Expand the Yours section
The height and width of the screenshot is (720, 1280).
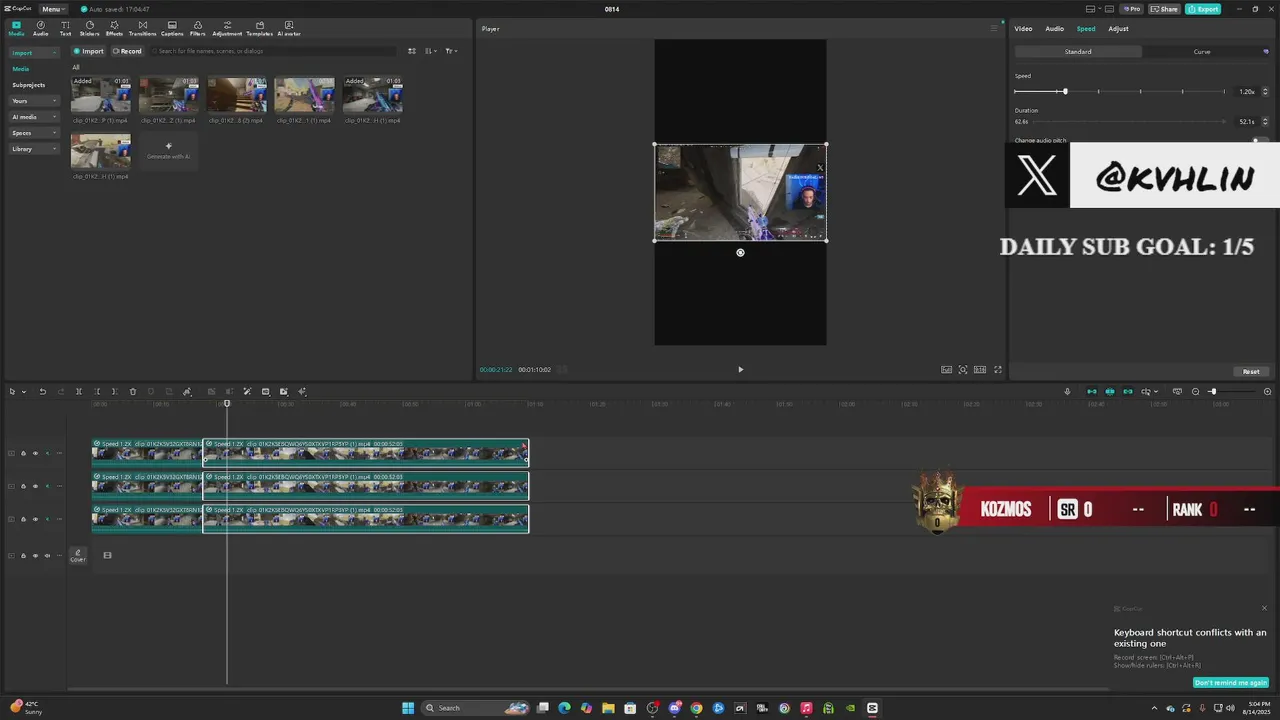tap(35, 101)
